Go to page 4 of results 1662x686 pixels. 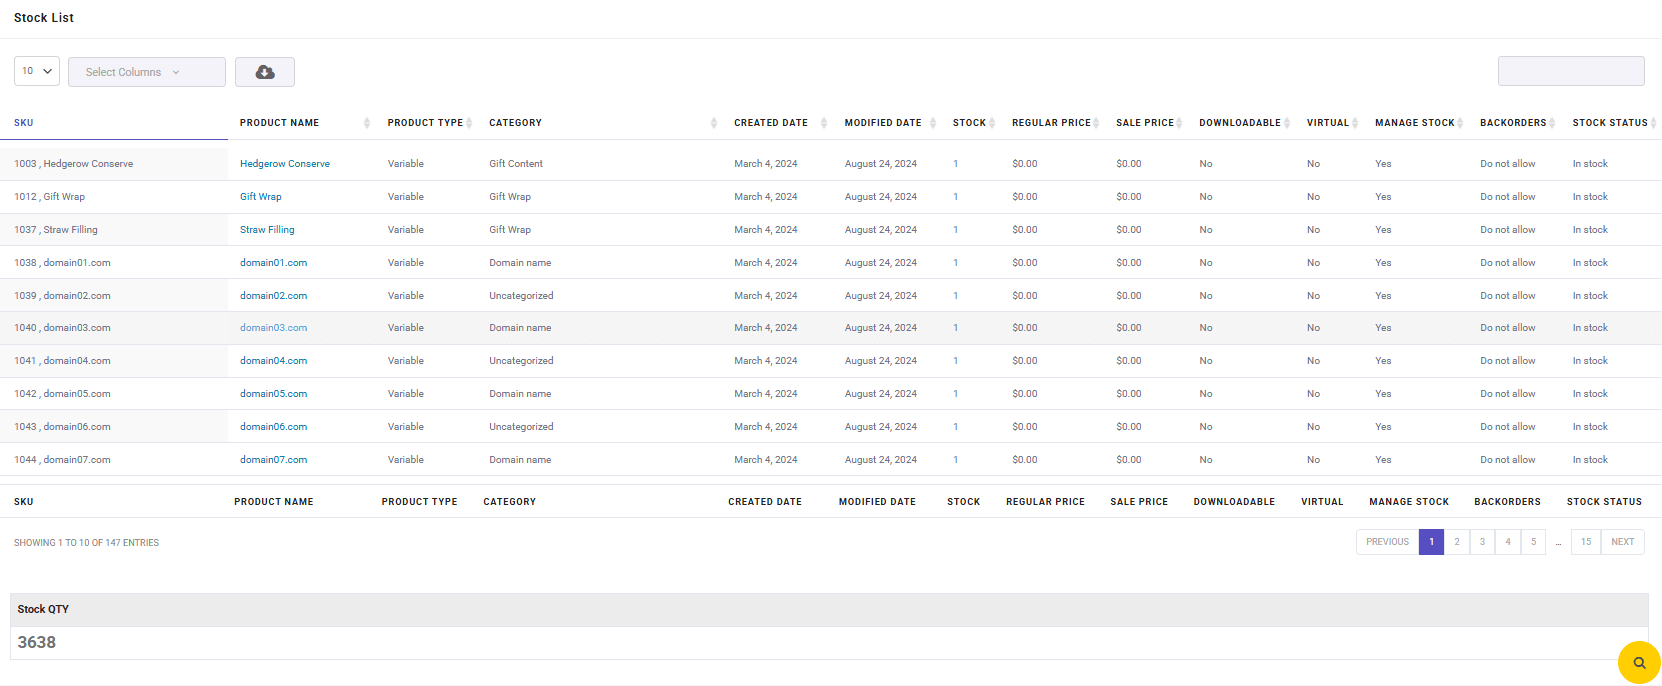(1508, 542)
